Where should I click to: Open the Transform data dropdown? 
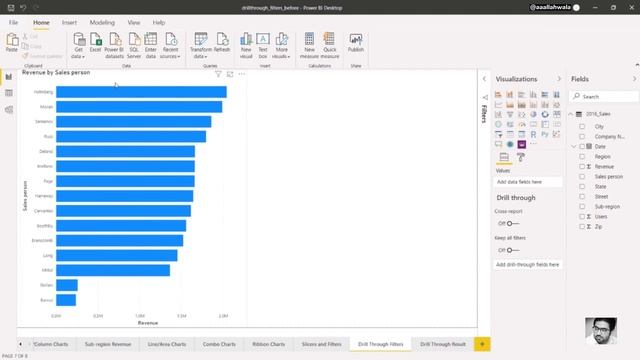[201, 46]
